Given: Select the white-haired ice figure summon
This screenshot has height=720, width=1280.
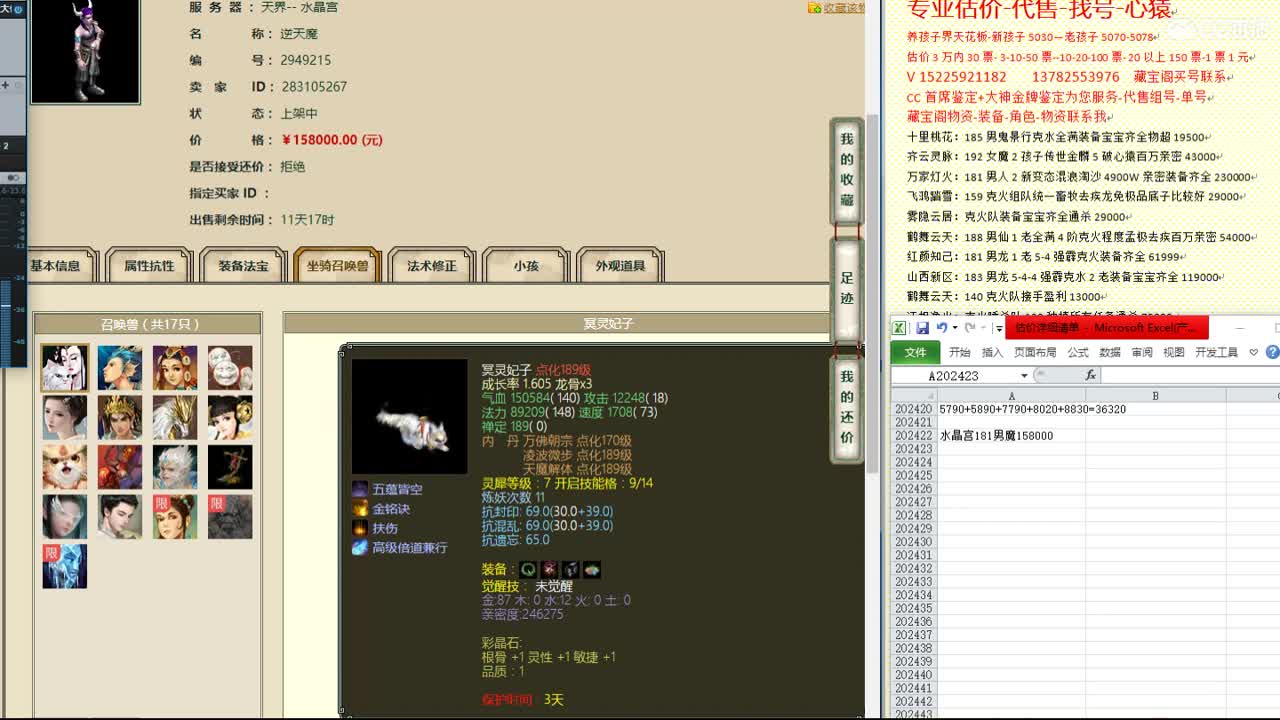Looking at the screenshot, I should 175,467.
